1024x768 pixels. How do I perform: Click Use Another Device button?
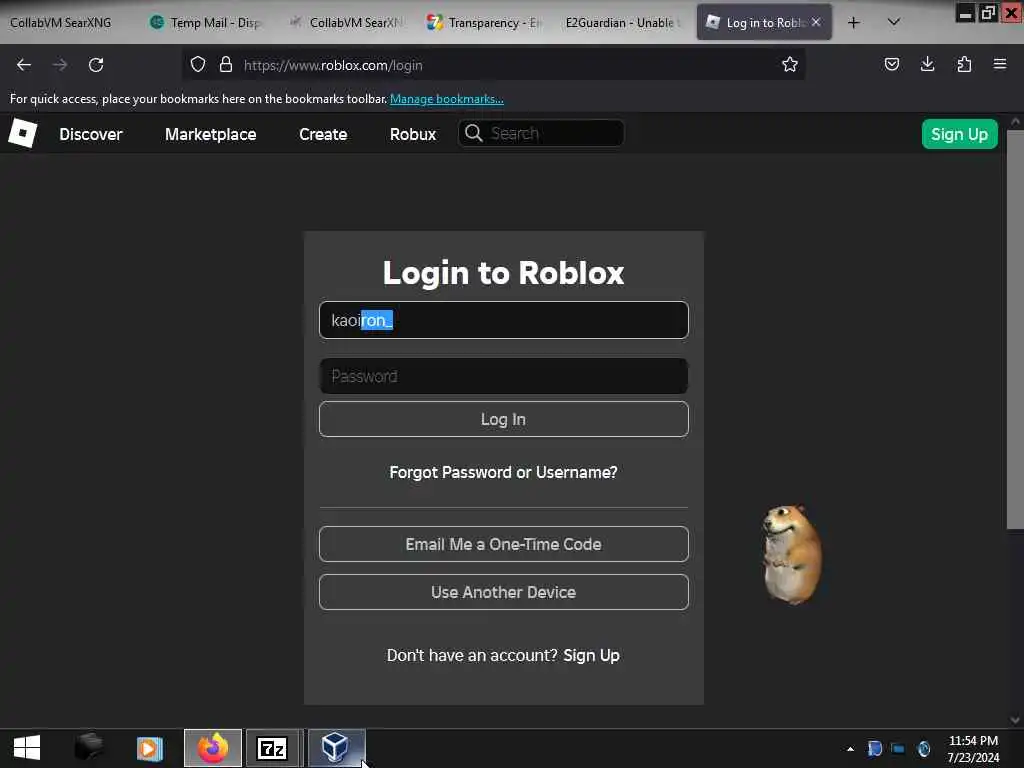[504, 592]
